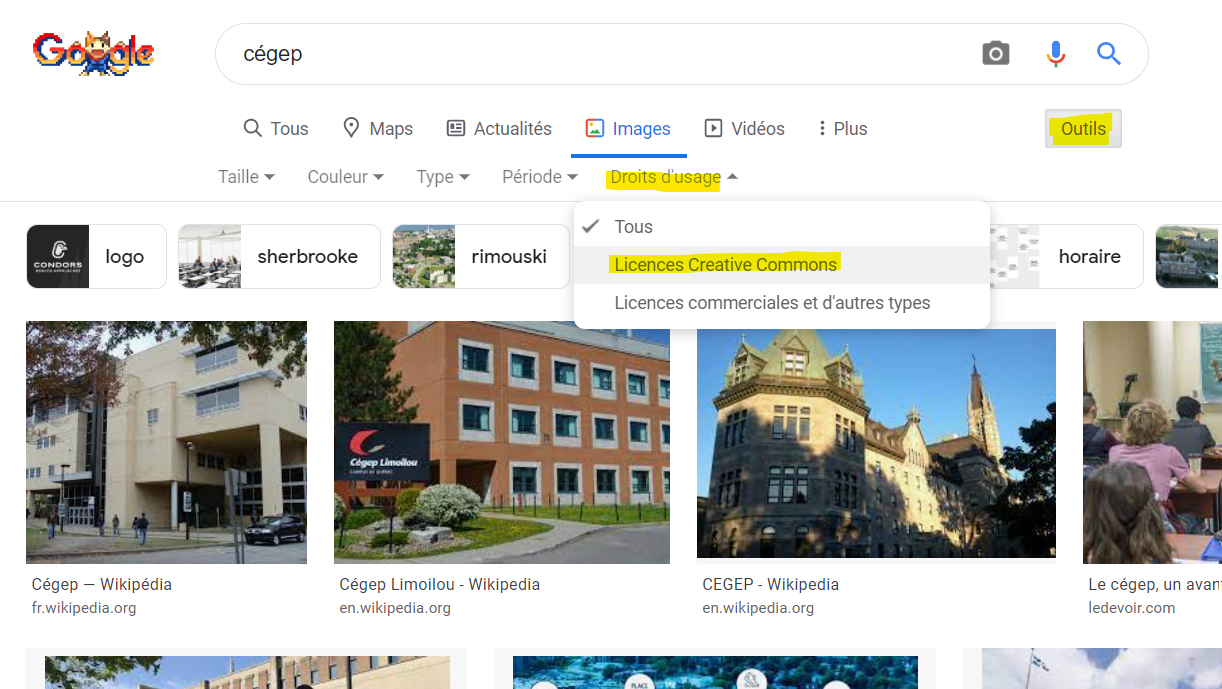Screen dimensions: 1222x689
Task: Select the Images tab
Action: (628, 128)
